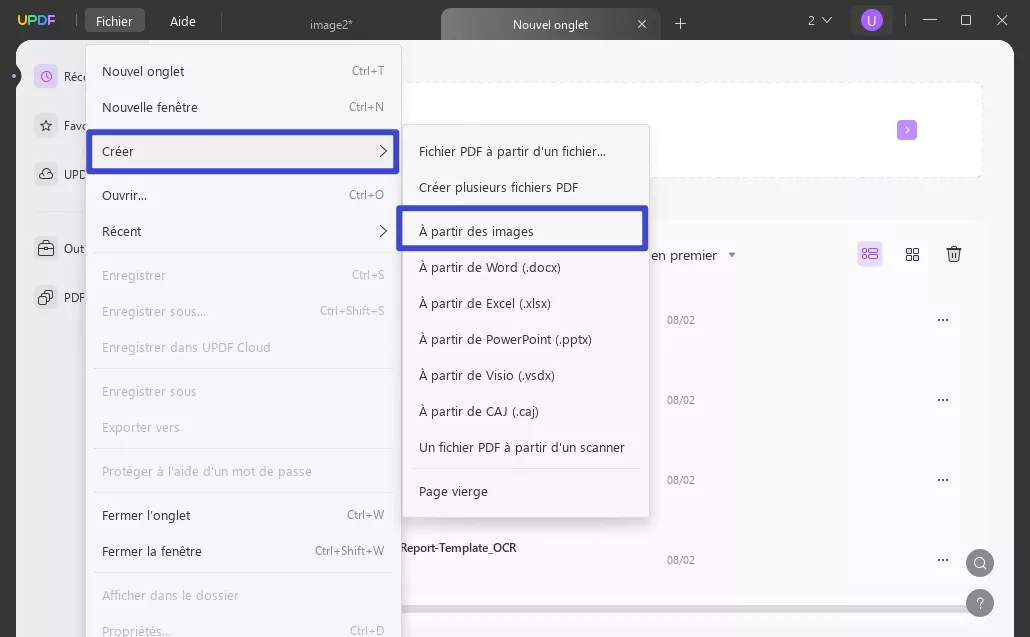1030x637 pixels.
Task: Choose 'Page vierge' to create a blank page
Action: pyautogui.click(x=453, y=491)
